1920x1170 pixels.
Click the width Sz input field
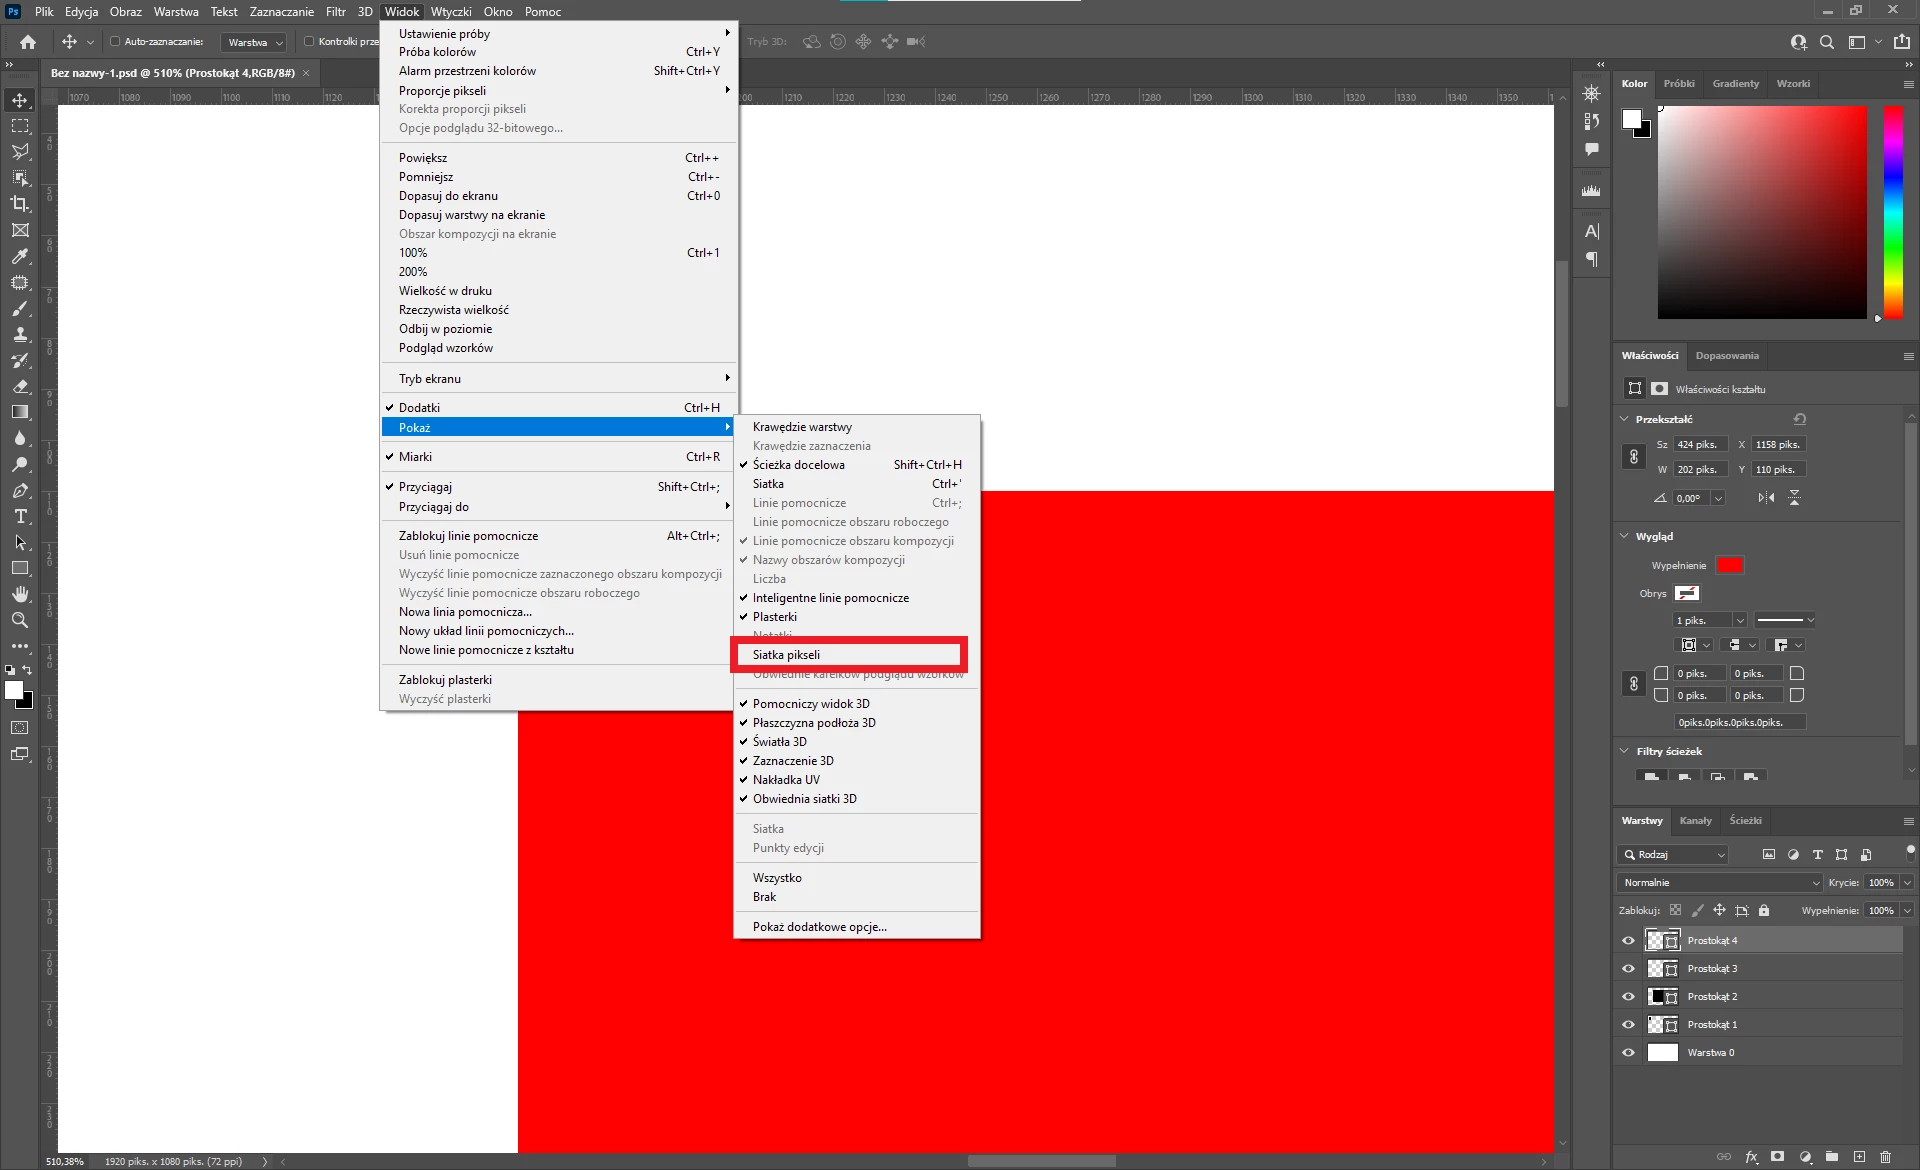tap(1701, 445)
